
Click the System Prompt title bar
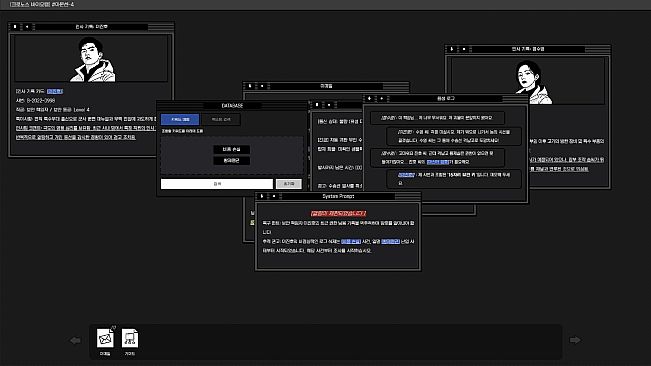(338, 196)
